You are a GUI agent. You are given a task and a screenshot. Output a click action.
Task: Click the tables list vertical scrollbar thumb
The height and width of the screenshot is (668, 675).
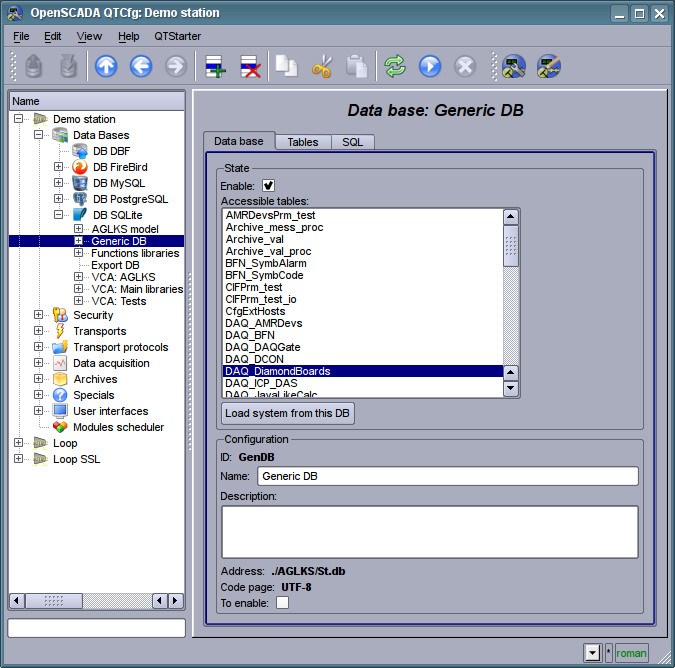[x=511, y=245]
